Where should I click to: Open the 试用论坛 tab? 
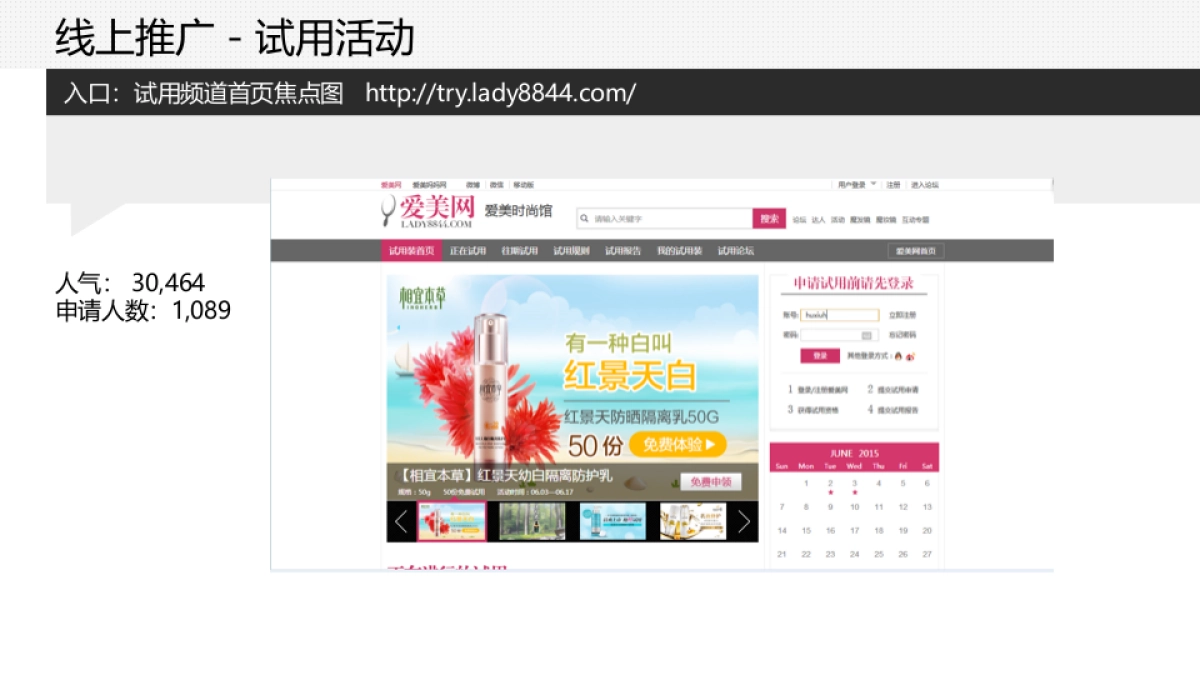[x=736, y=250]
